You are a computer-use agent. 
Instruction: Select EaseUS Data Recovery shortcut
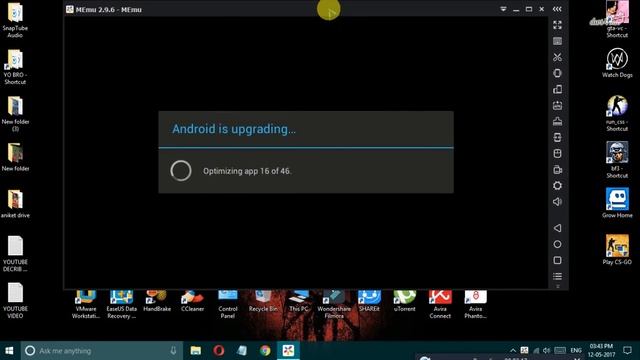(121, 304)
